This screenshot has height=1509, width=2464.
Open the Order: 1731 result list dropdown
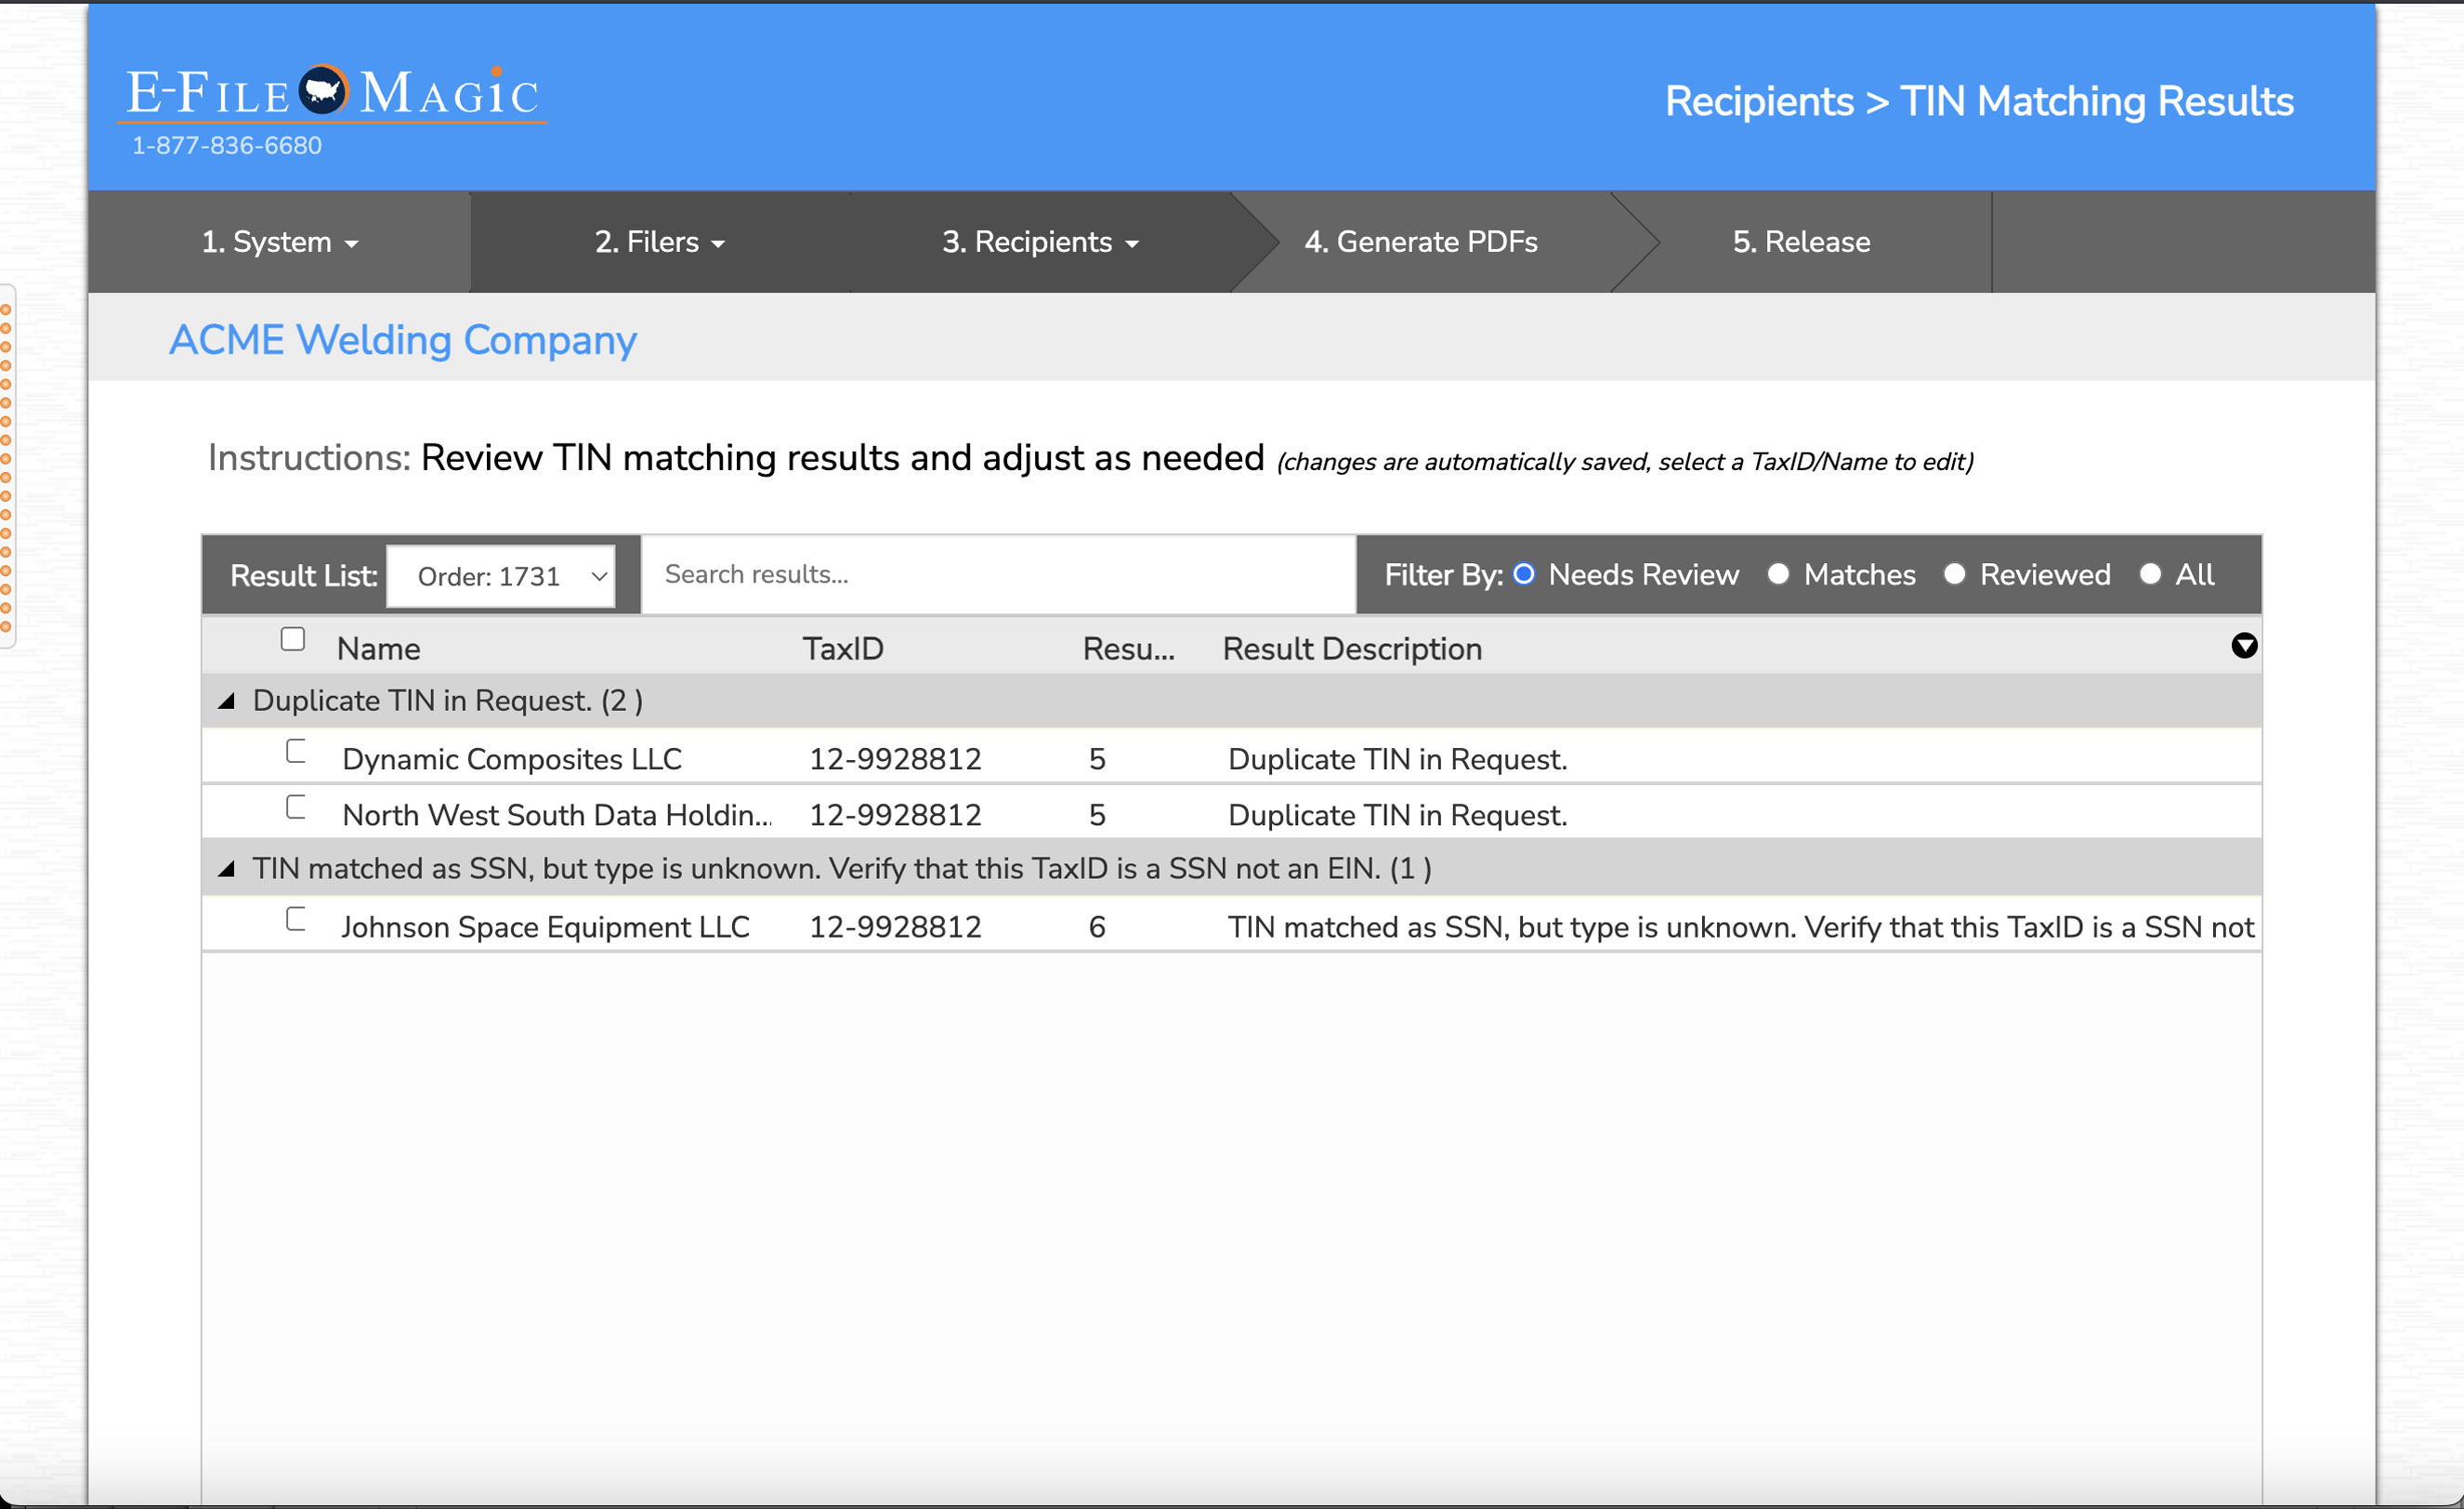pos(500,576)
